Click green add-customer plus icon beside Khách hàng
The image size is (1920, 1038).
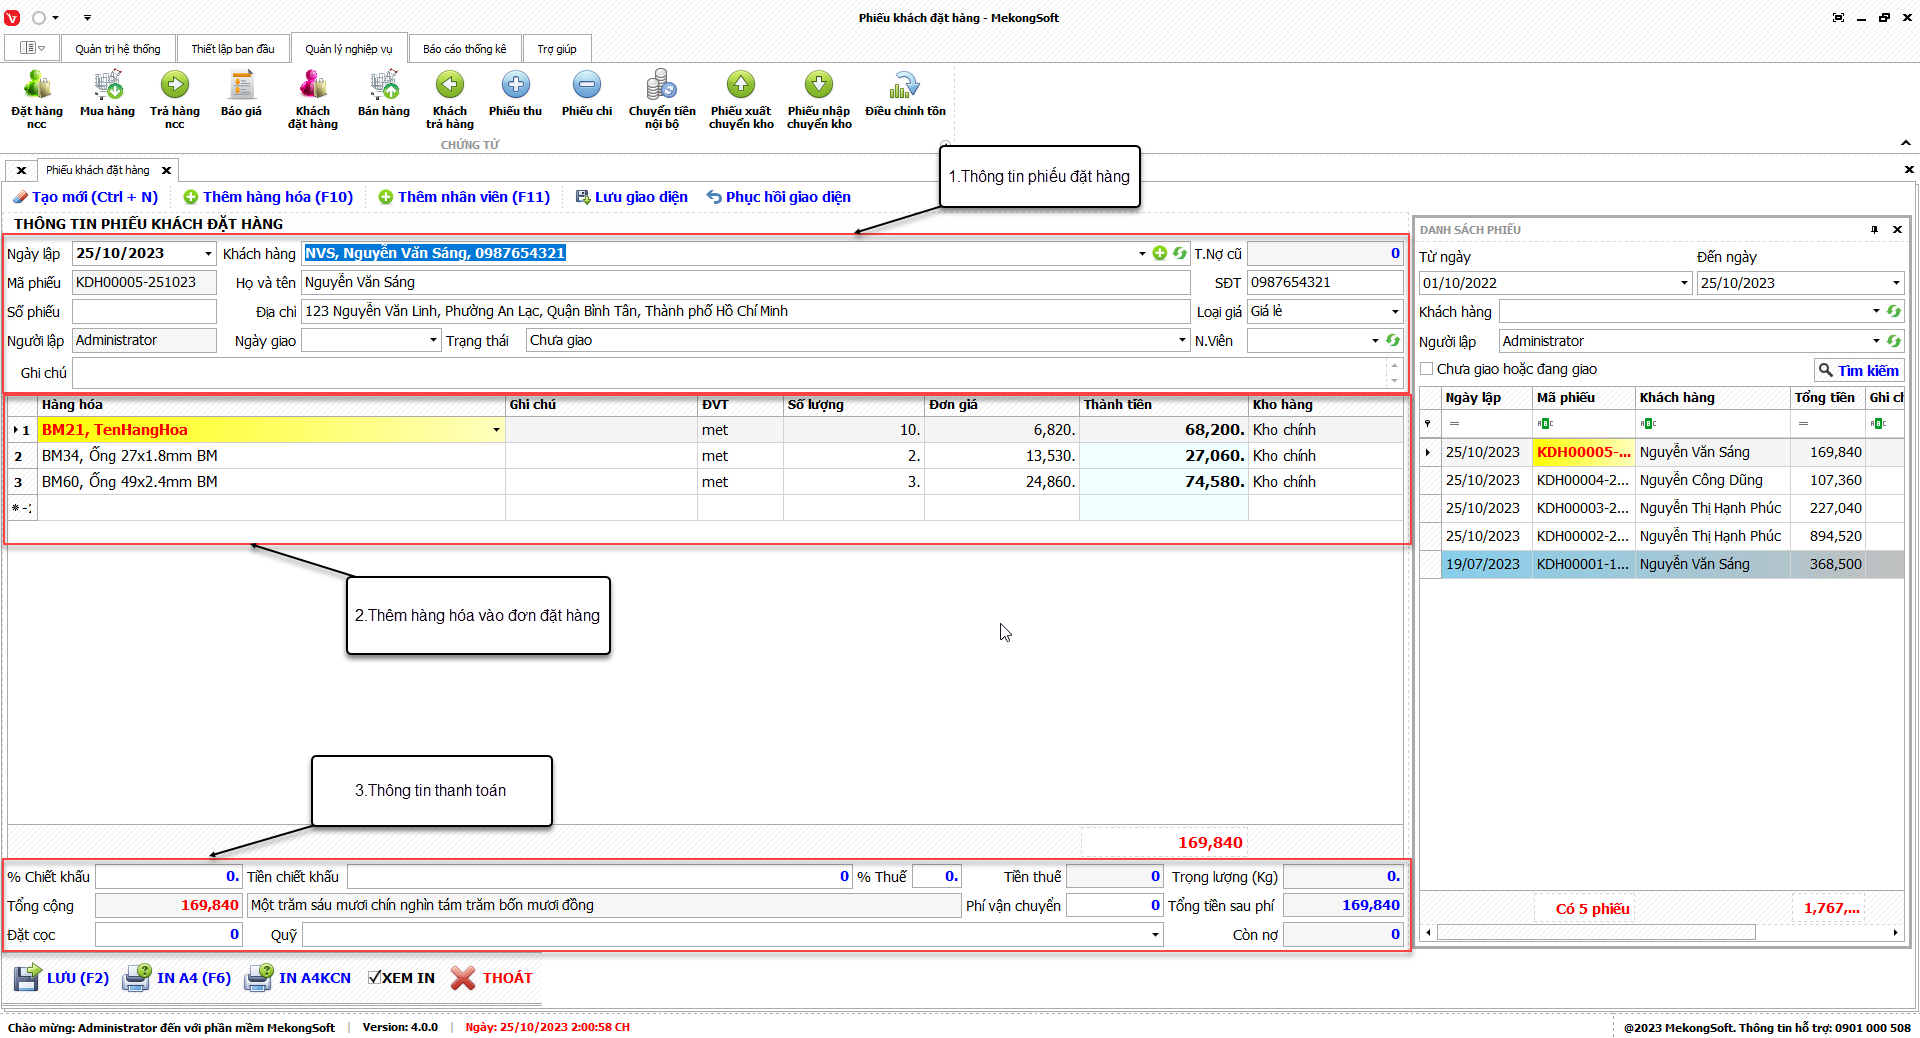coord(1160,254)
